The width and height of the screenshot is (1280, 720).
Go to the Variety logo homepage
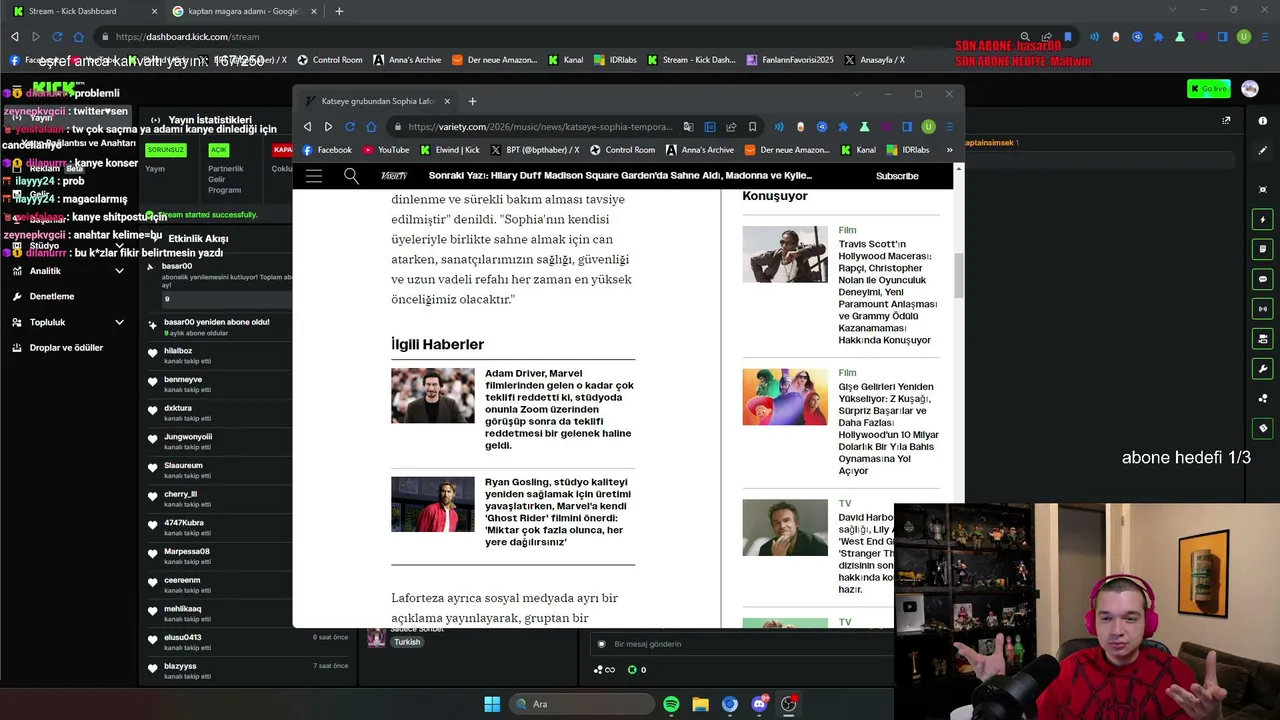pos(394,176)
